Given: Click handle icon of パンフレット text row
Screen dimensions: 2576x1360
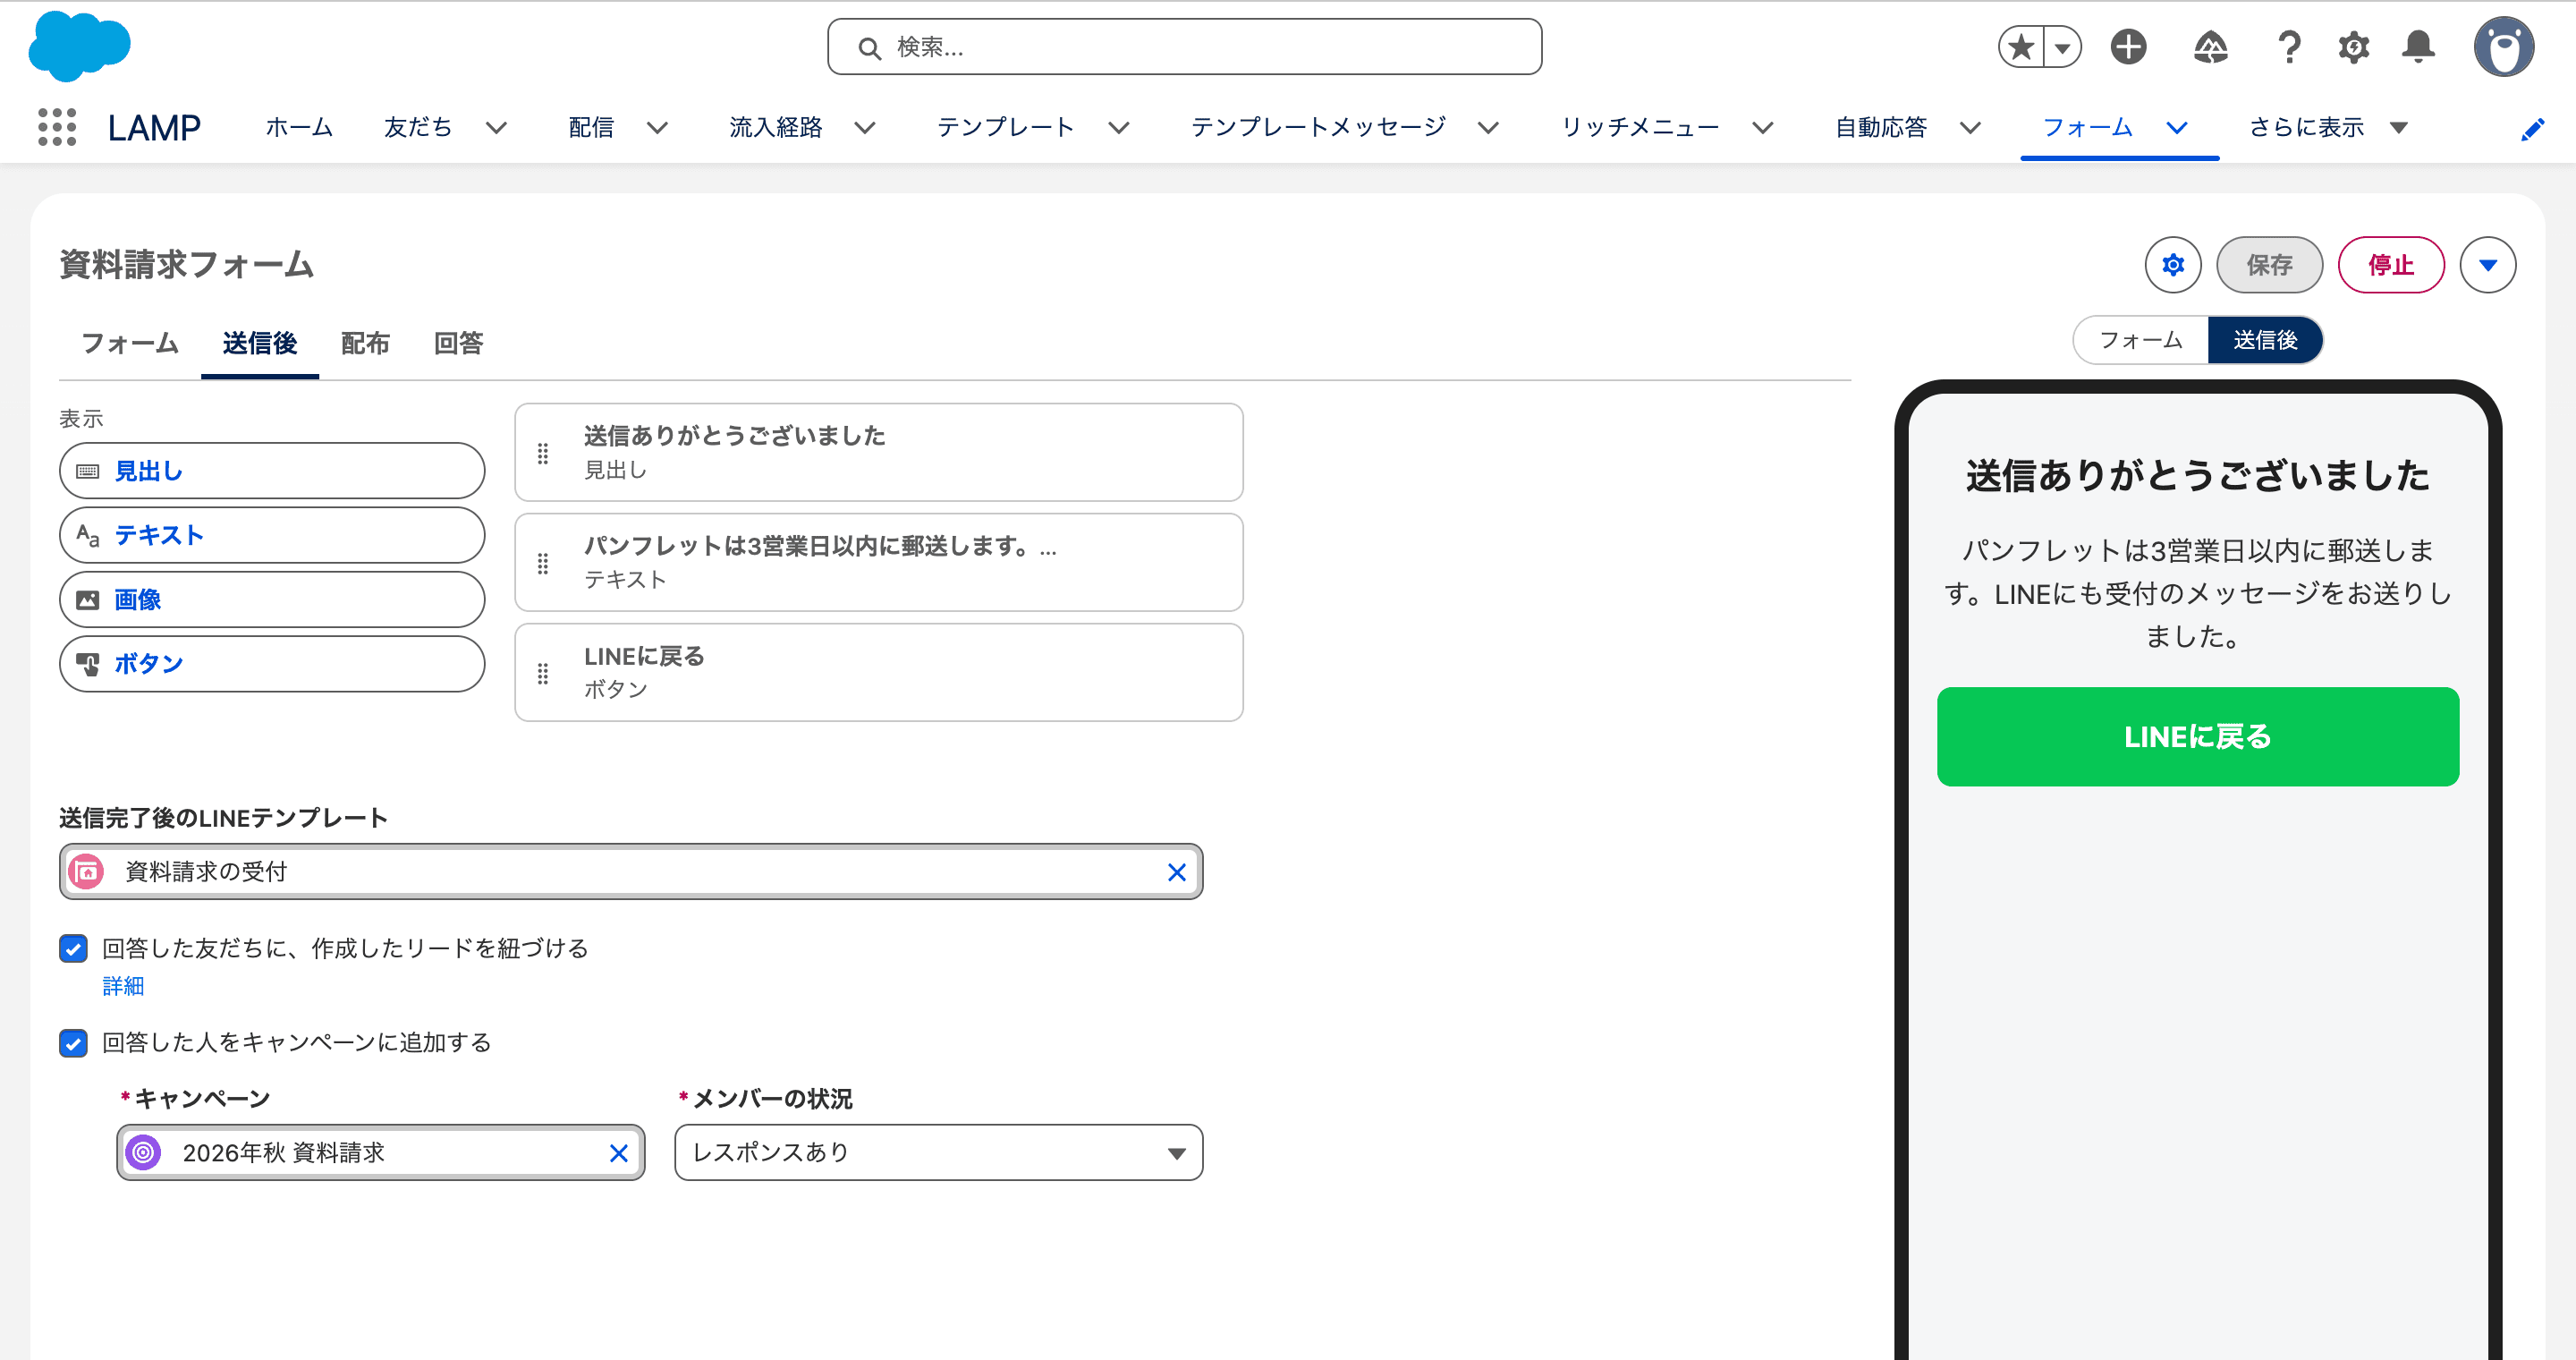Looking at the screenshot, I should point(543,563).
